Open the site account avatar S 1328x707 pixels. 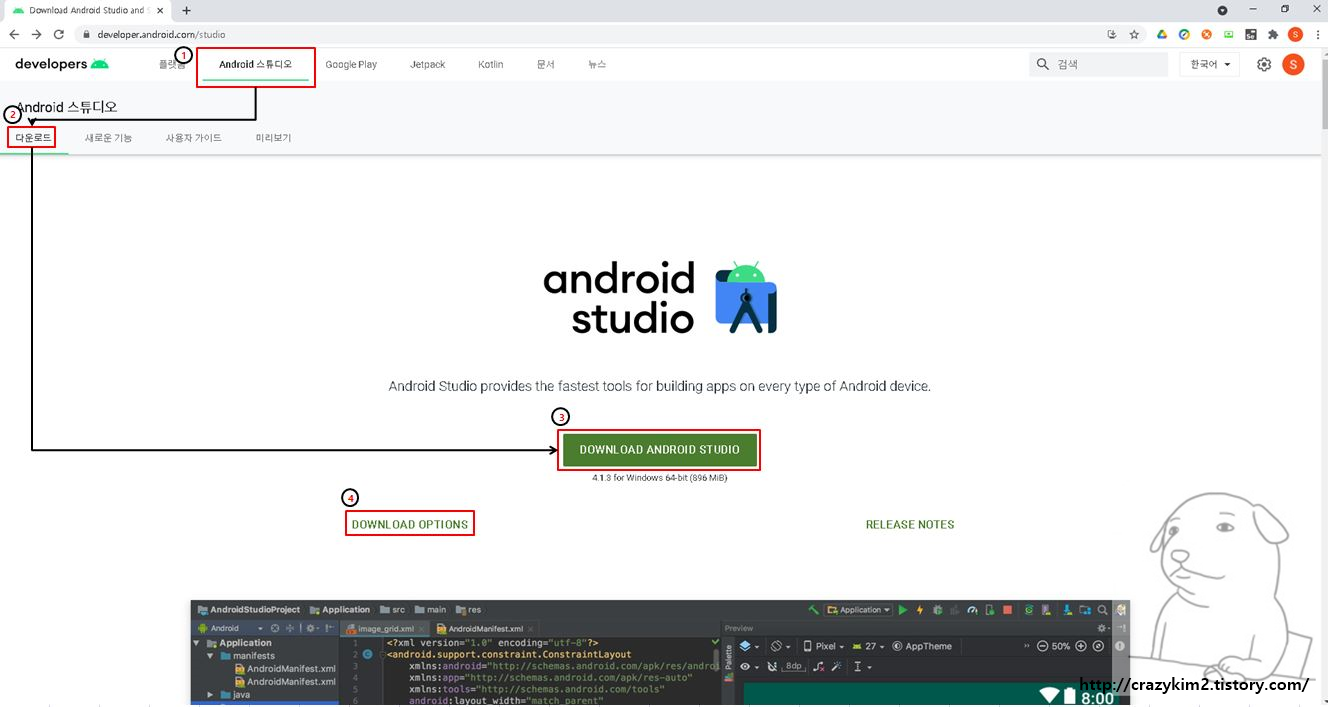tap(1293, 64)
